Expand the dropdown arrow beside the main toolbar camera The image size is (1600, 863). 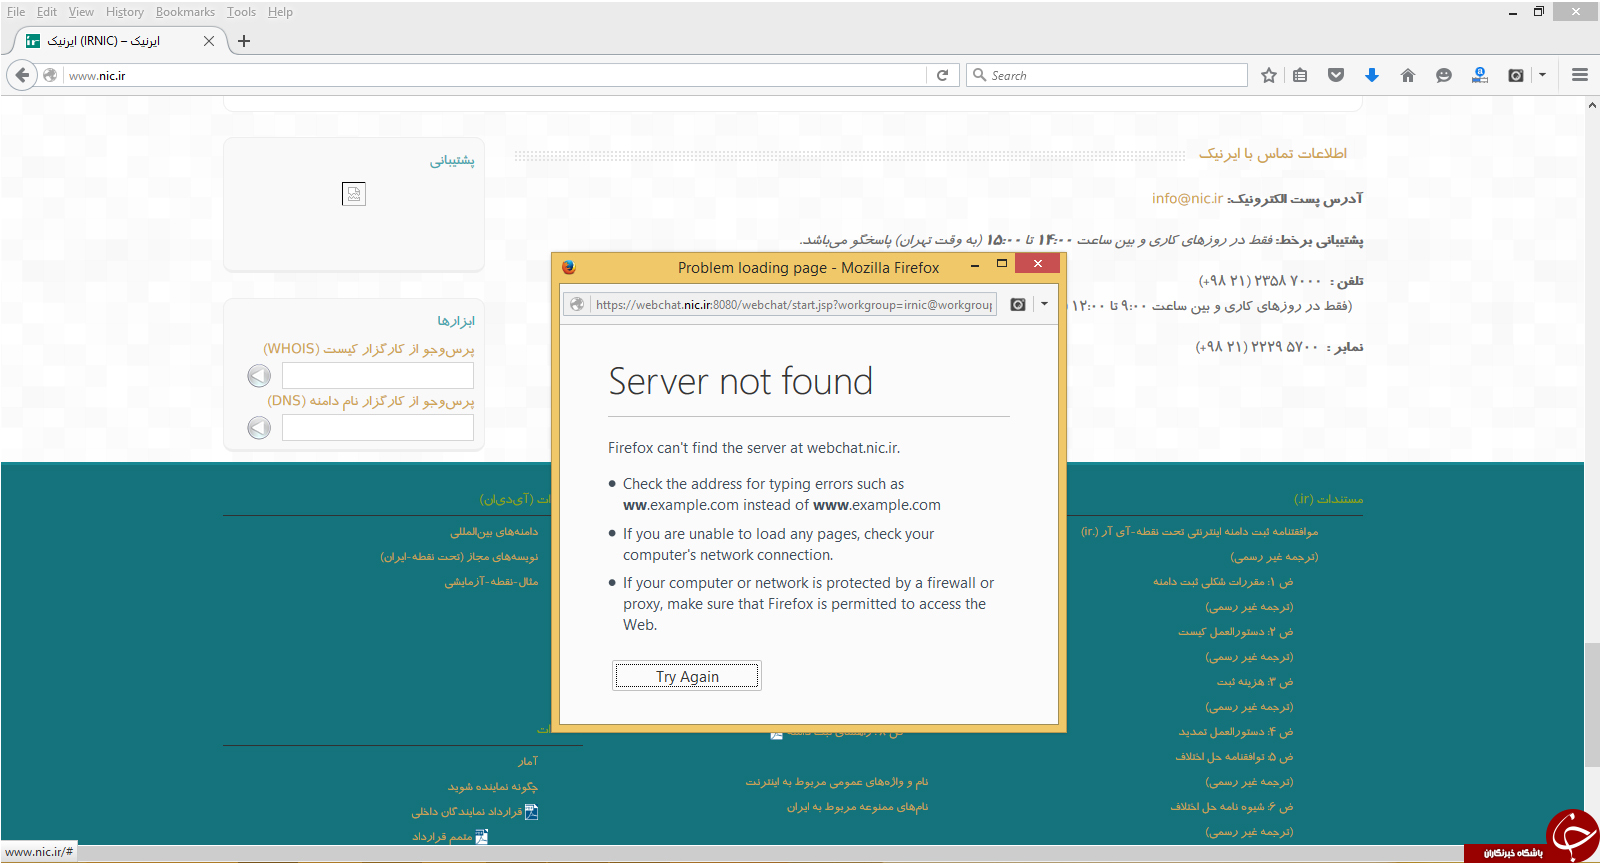pyautogui.click(x=1543, y=75)
